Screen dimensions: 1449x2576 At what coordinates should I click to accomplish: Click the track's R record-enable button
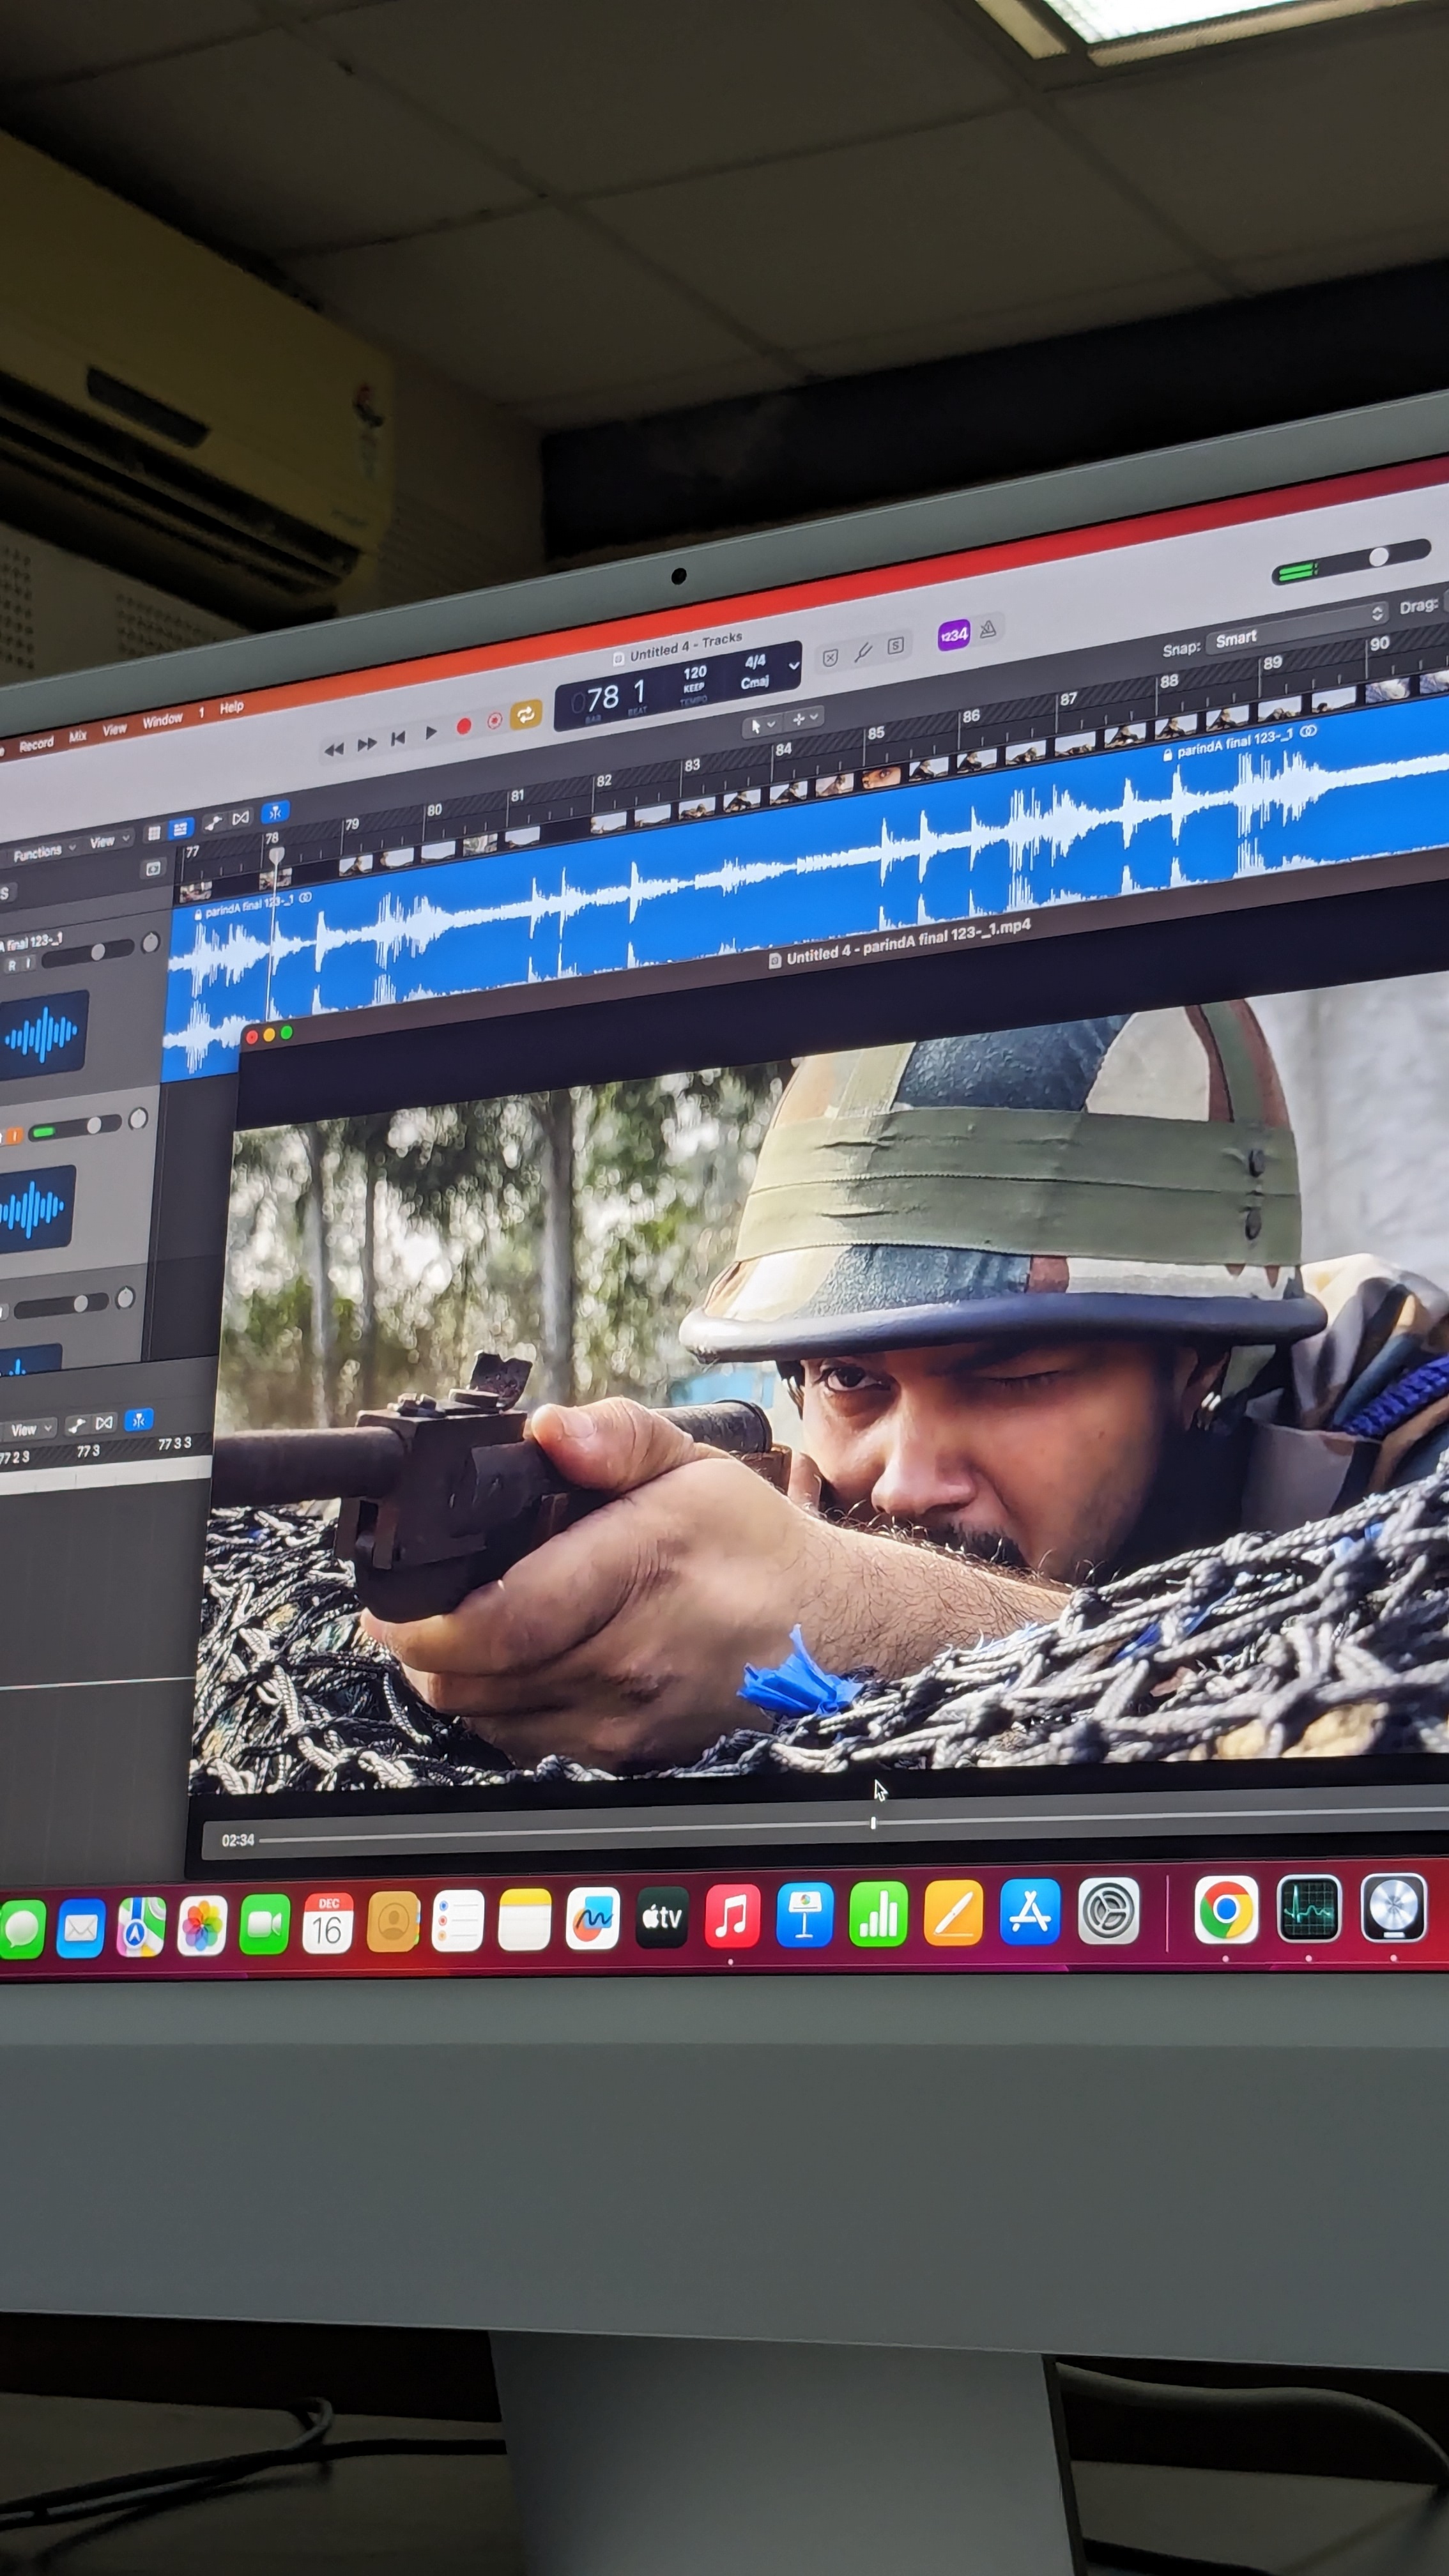coord(12,965)
